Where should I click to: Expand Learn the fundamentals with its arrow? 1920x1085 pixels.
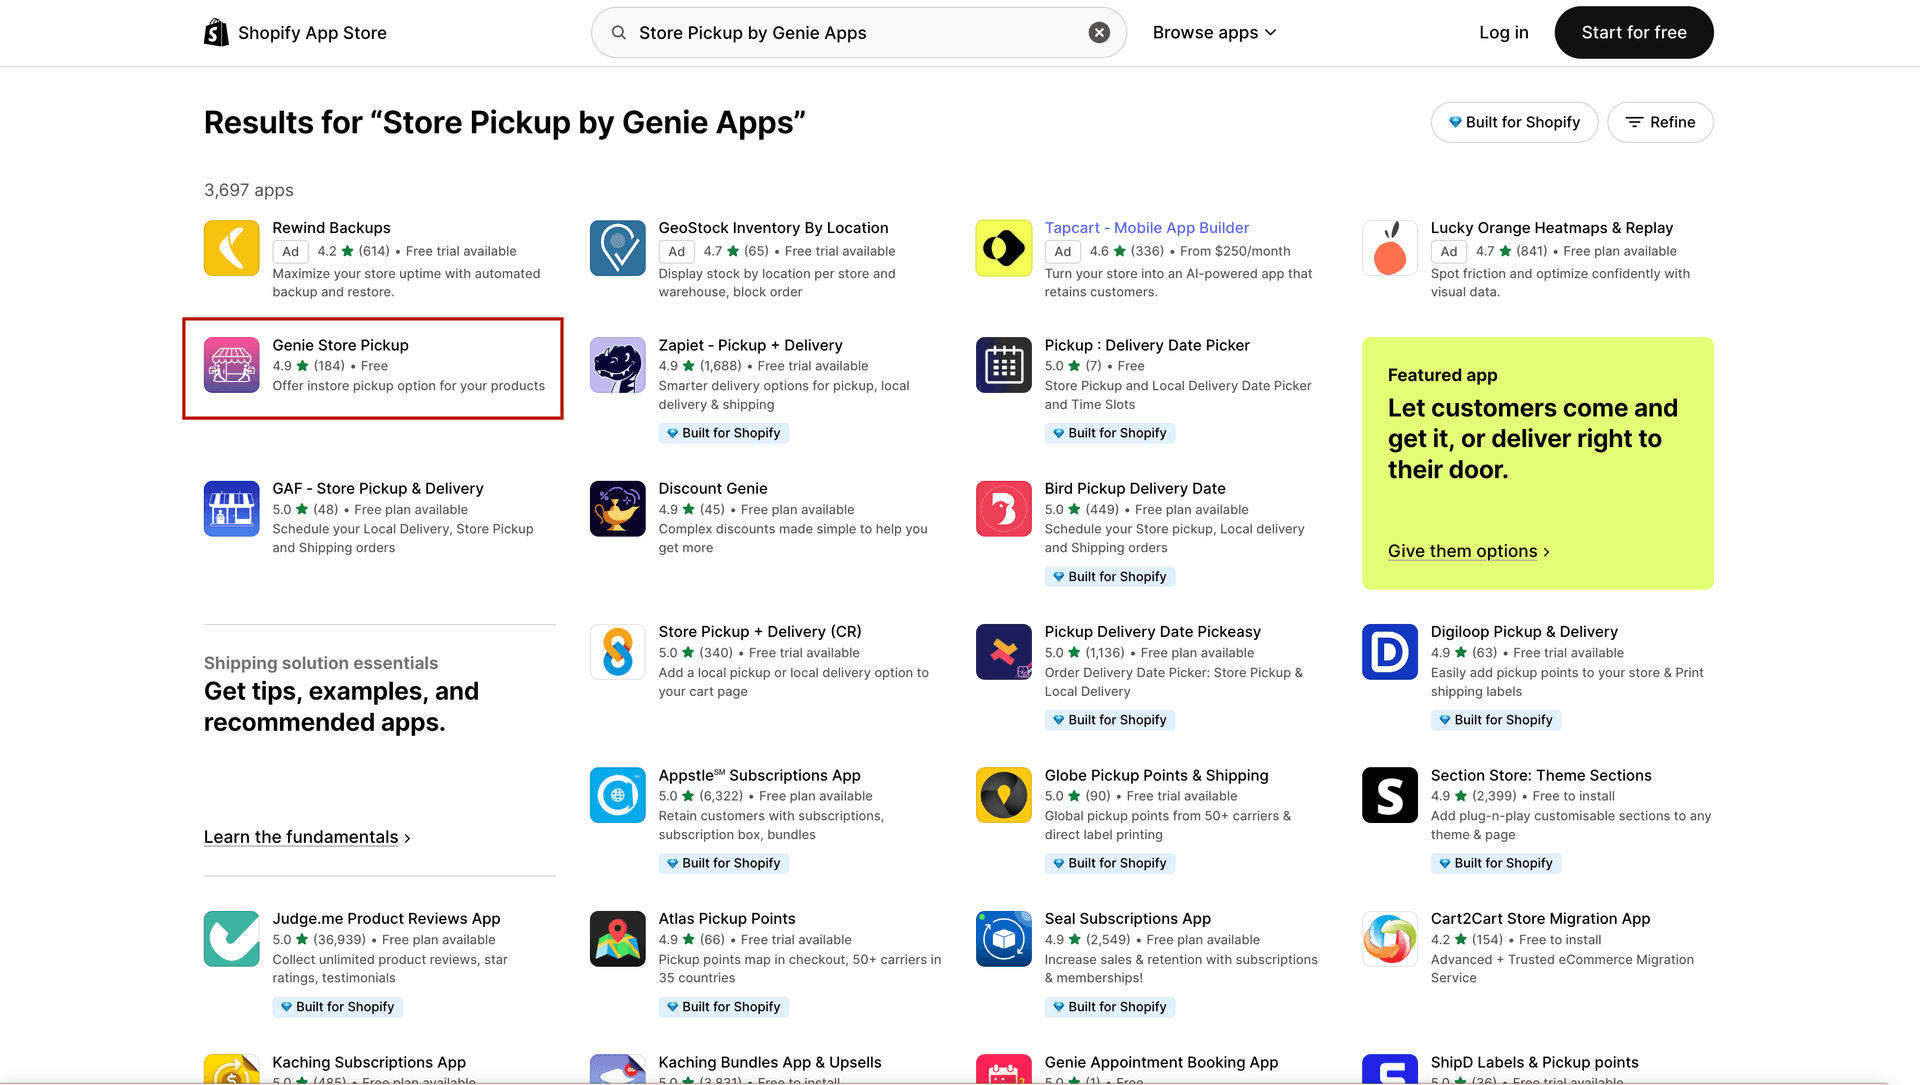point(406,837)
